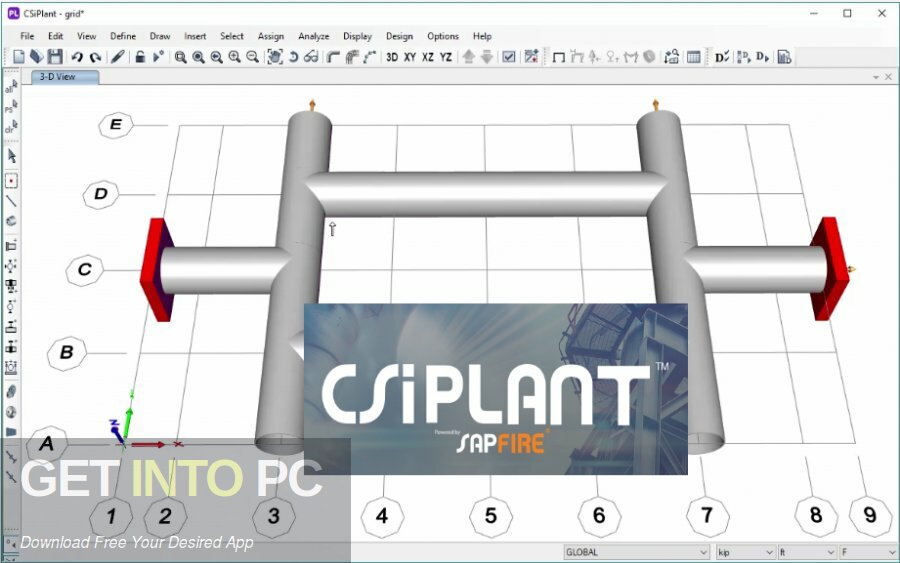
Task: Zoom out one step
Action: tap(252, 57)
